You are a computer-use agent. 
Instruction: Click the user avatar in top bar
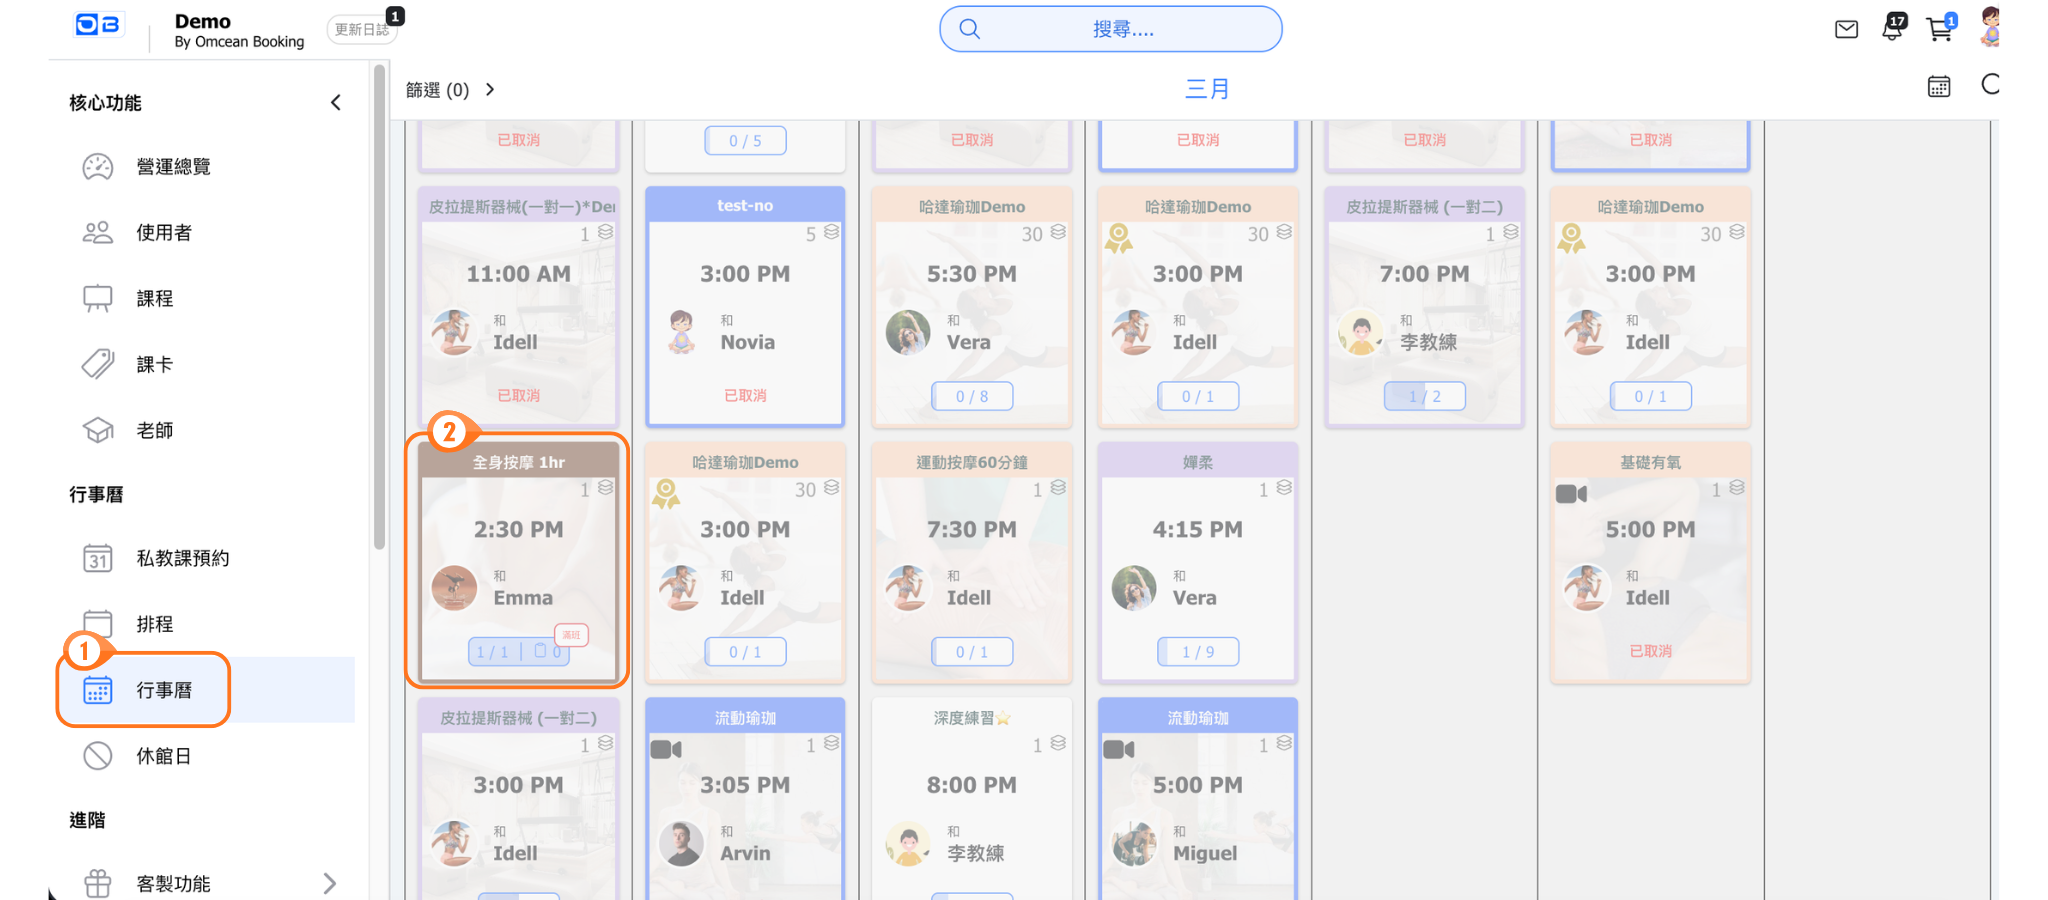point(1990,27)
